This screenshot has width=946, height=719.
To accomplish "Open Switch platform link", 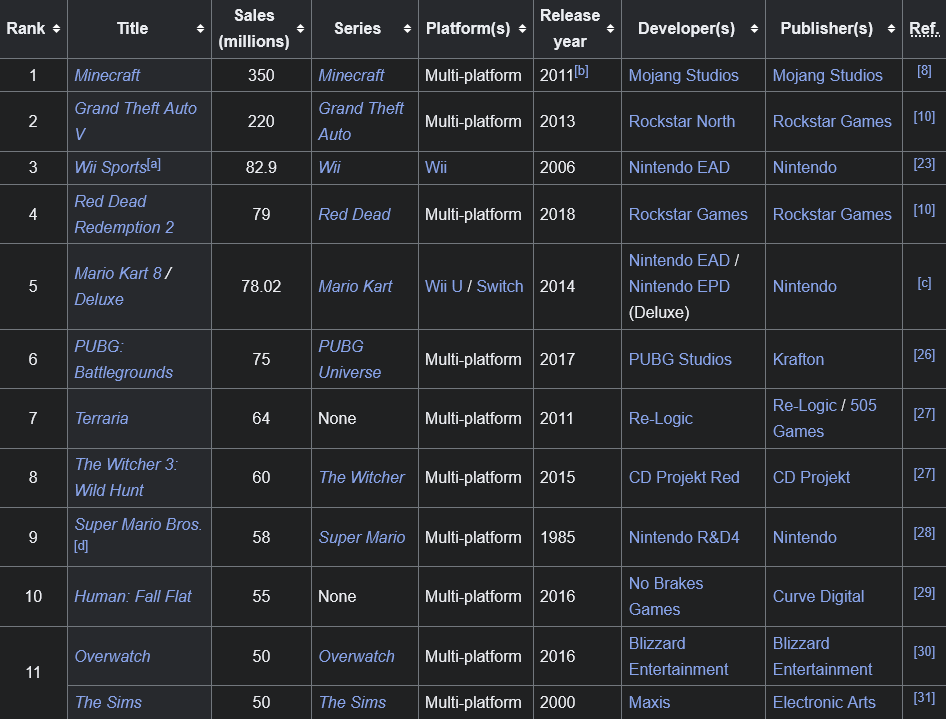I will coord(500,287).
